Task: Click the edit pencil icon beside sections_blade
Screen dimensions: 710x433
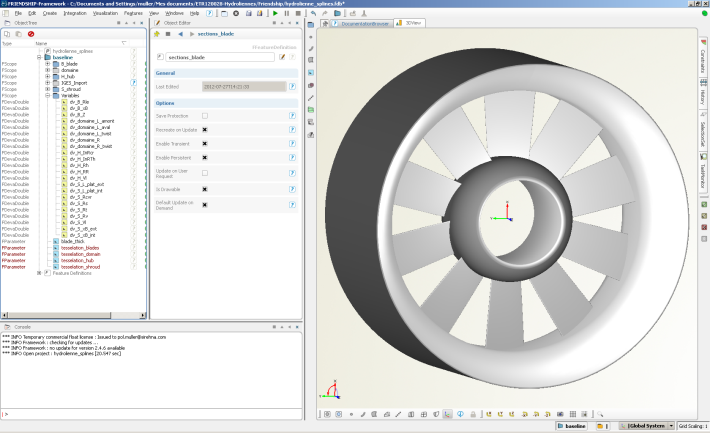Action: click(282, 58)
